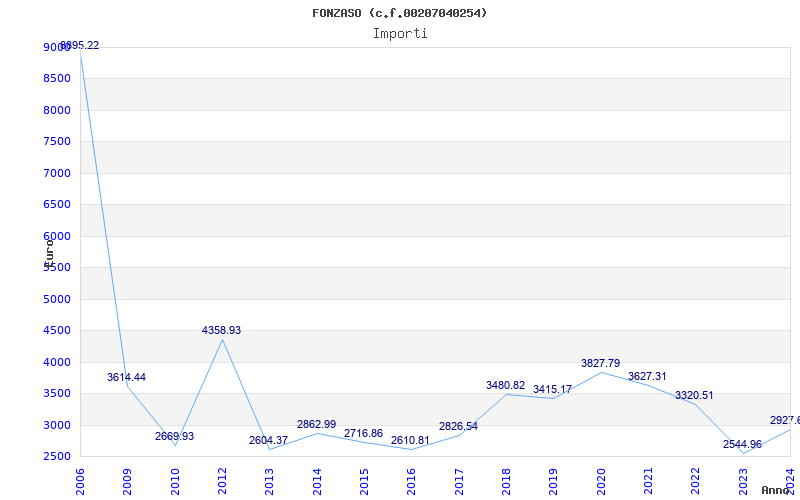Click the 2006 year axis label
800x500 pixels.
coord(80,481)
